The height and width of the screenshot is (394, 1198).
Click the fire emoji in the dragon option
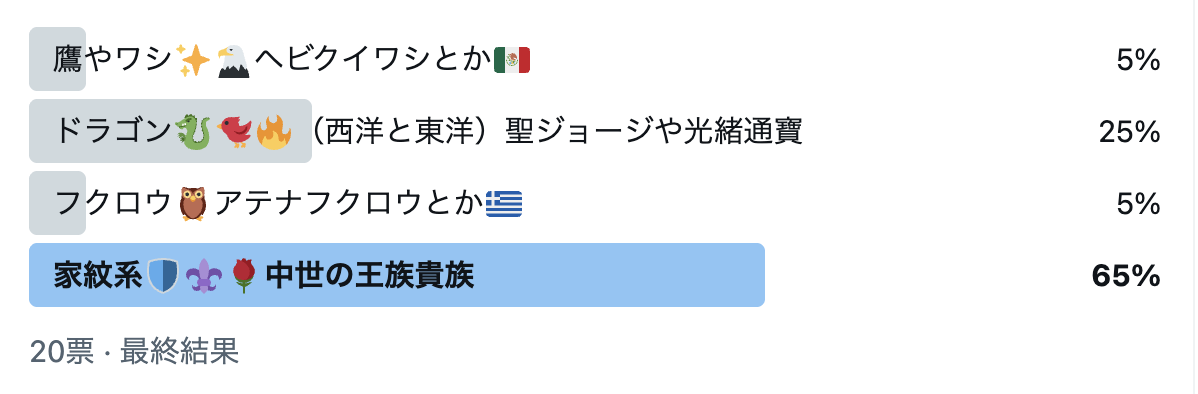pos(274,131)
